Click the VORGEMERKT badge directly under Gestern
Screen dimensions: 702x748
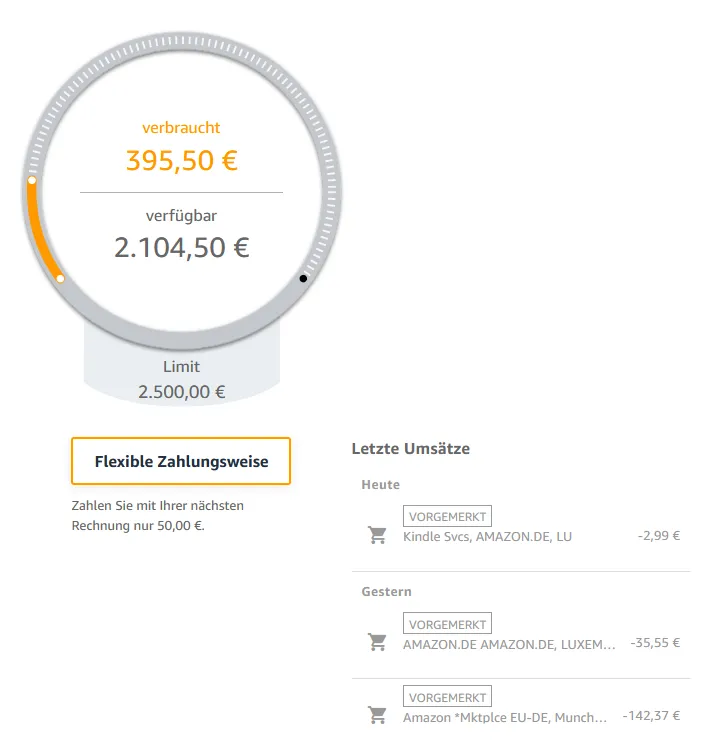[x=447, y=624]
